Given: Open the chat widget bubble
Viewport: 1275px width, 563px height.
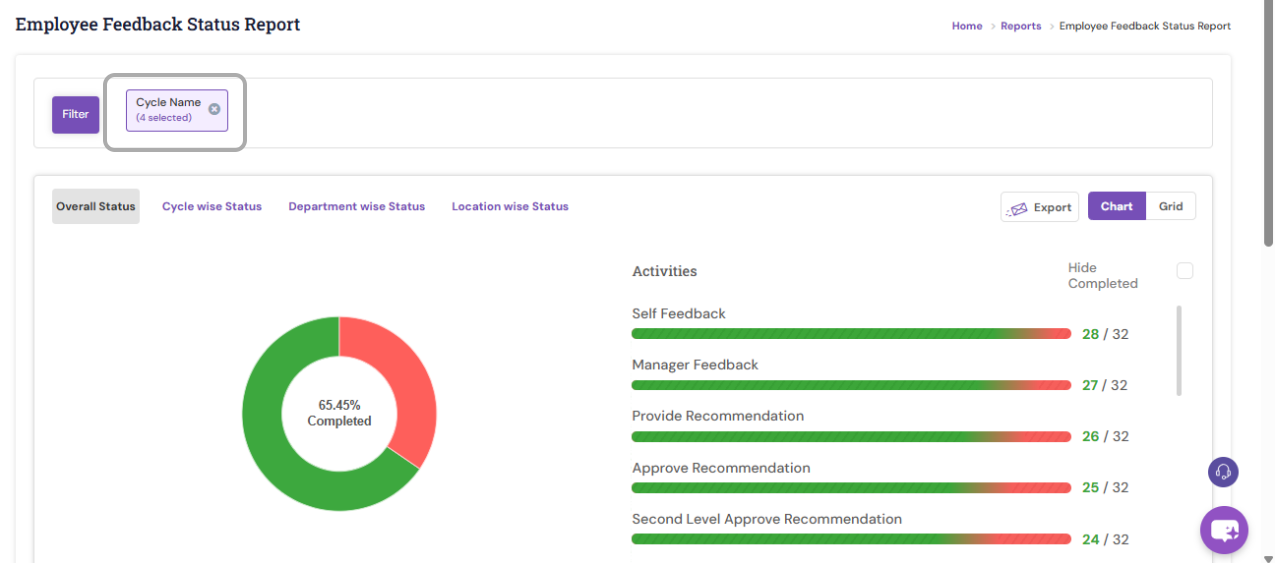Looking at the screenshot, I should point(1224,530).
